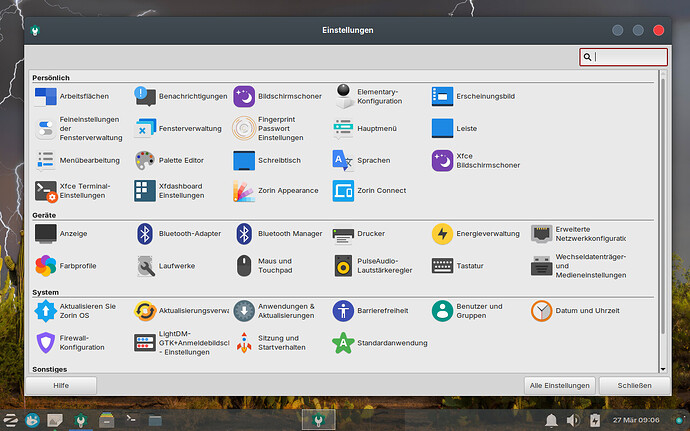690x431 pixels.
Task: Open LightDM GTK+ Anmeldebildschirm Einstellungen
Action: 181,343
